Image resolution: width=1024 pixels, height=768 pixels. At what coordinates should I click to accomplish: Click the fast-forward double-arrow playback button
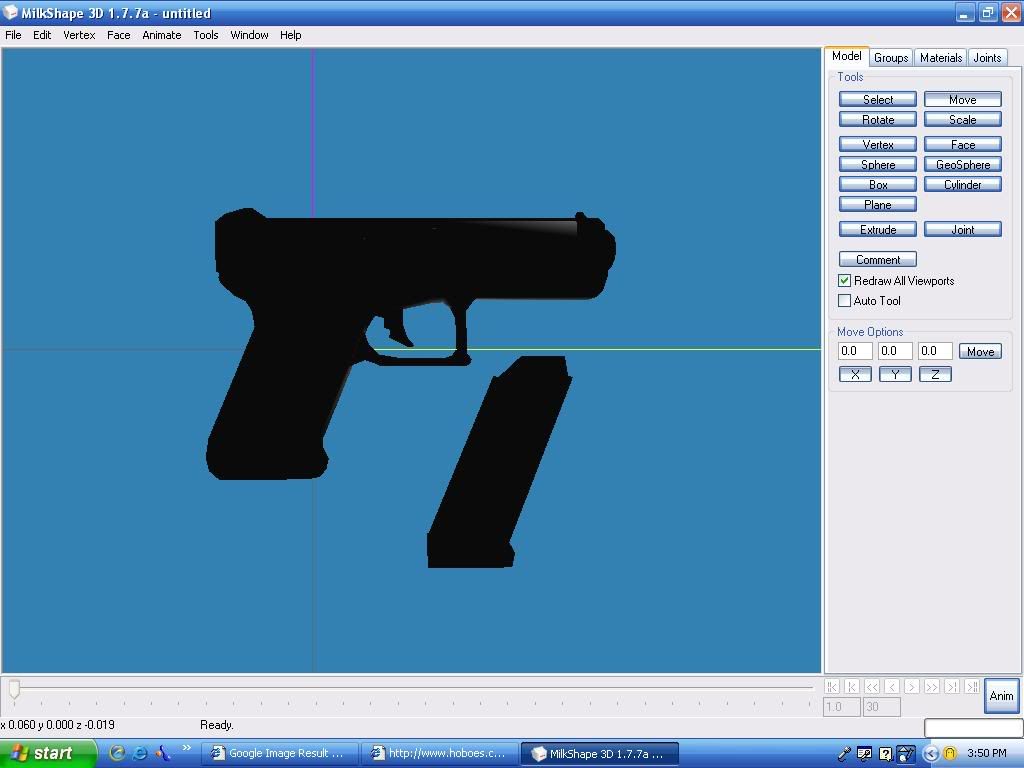click(932, 686)
